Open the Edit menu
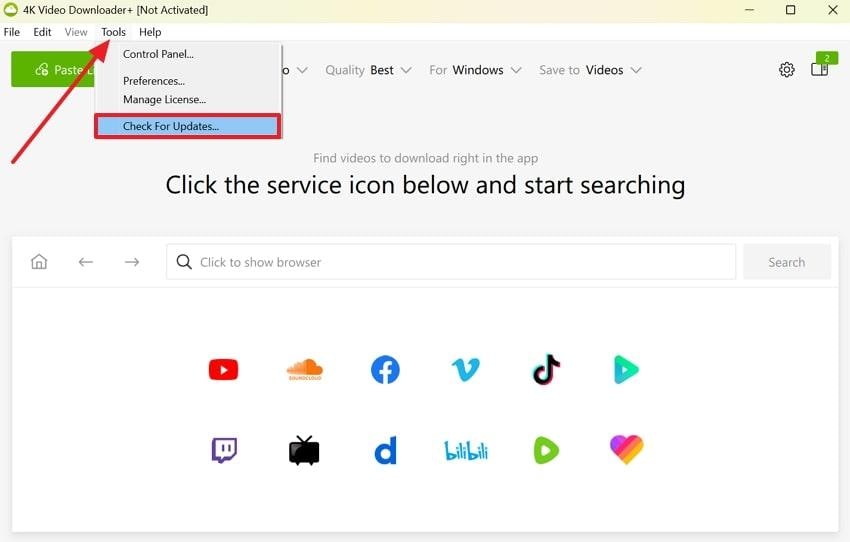This screenshot has height=542, width=850. click(x=42, y=32)
